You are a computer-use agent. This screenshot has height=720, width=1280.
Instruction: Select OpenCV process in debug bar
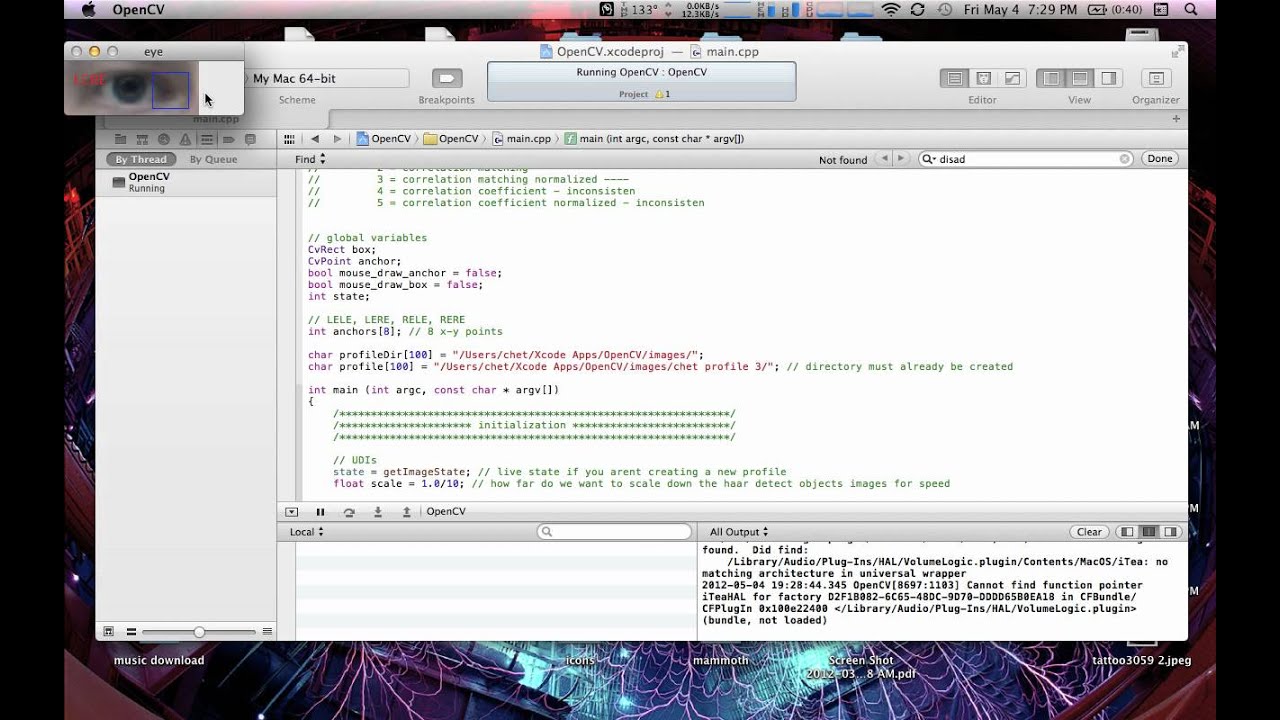click(446, 512)
